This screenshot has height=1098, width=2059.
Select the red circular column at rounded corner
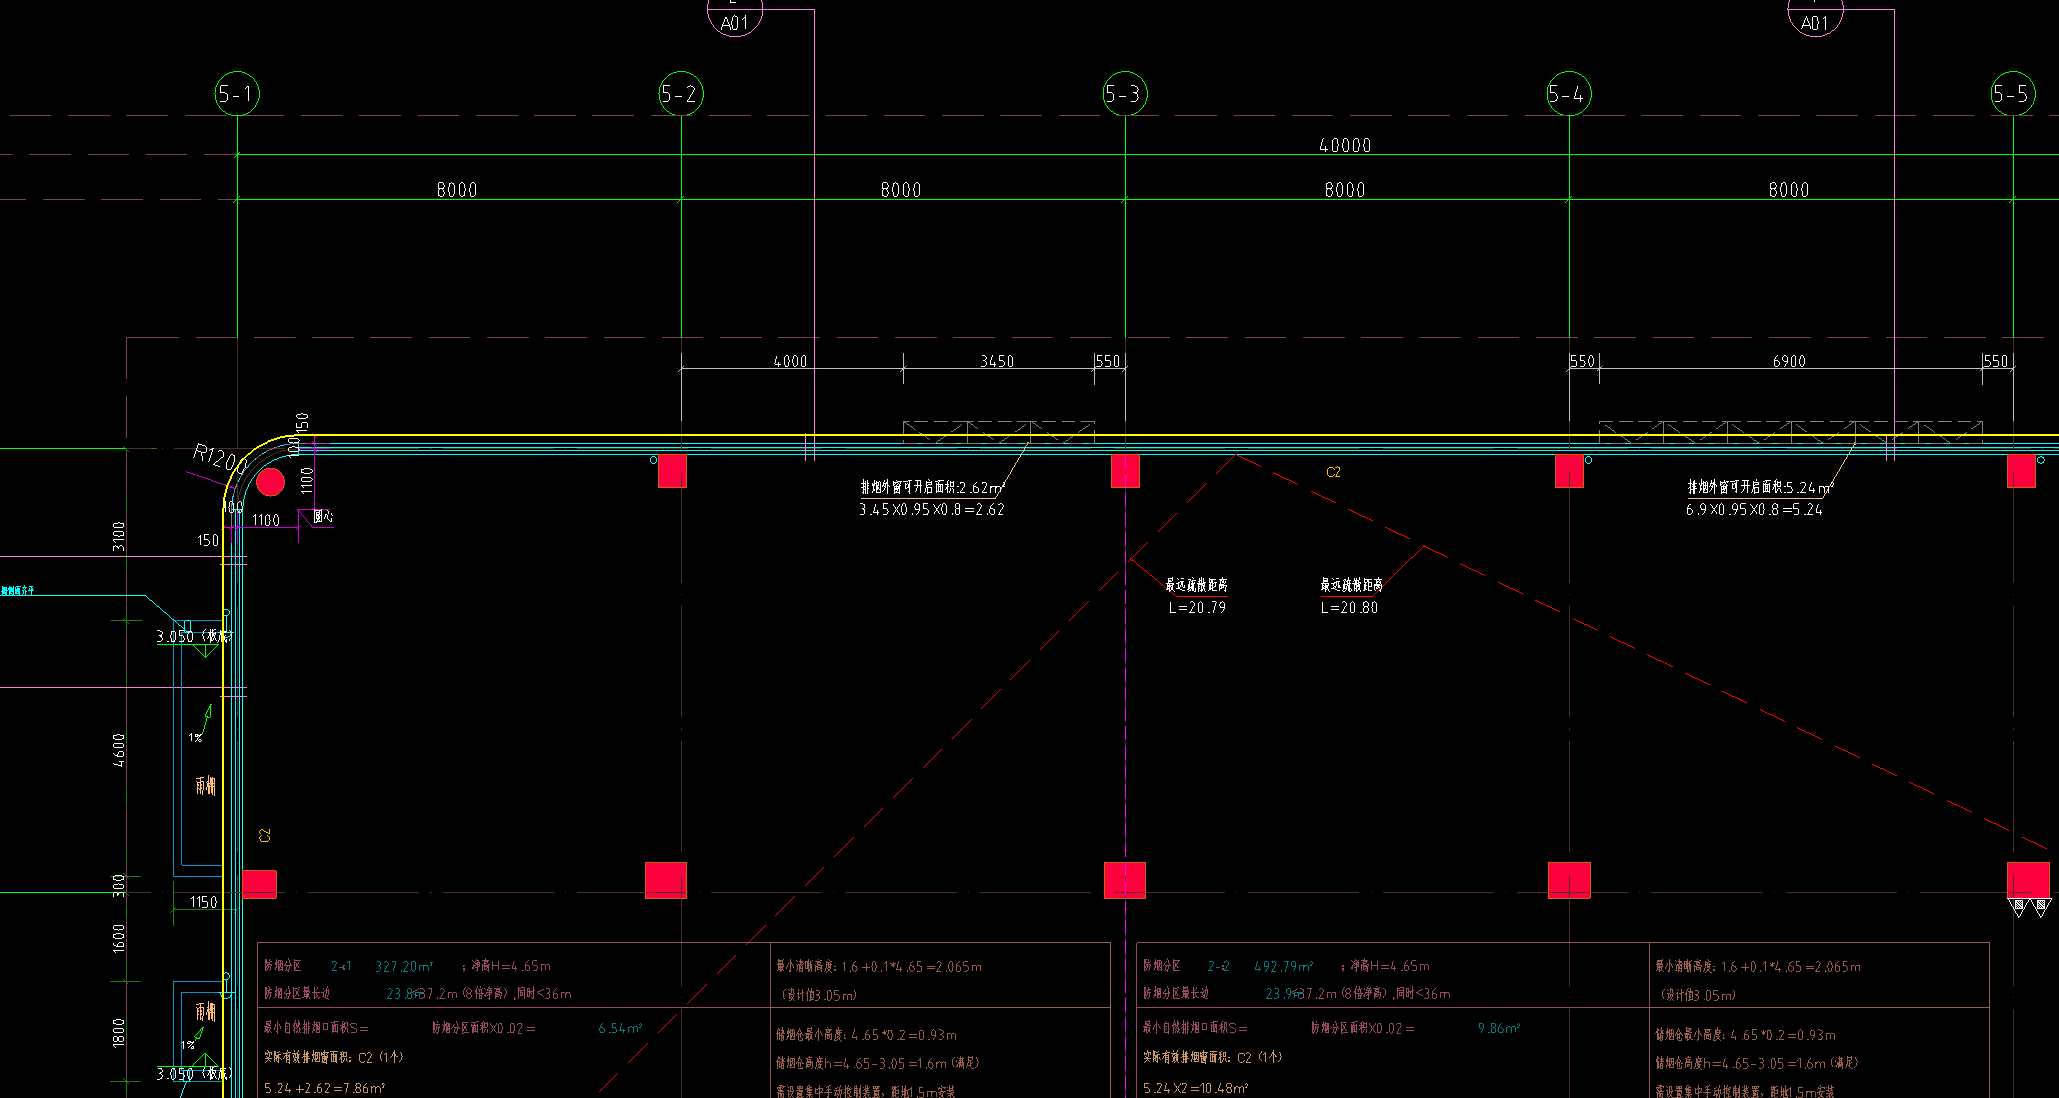pos(270,483)
